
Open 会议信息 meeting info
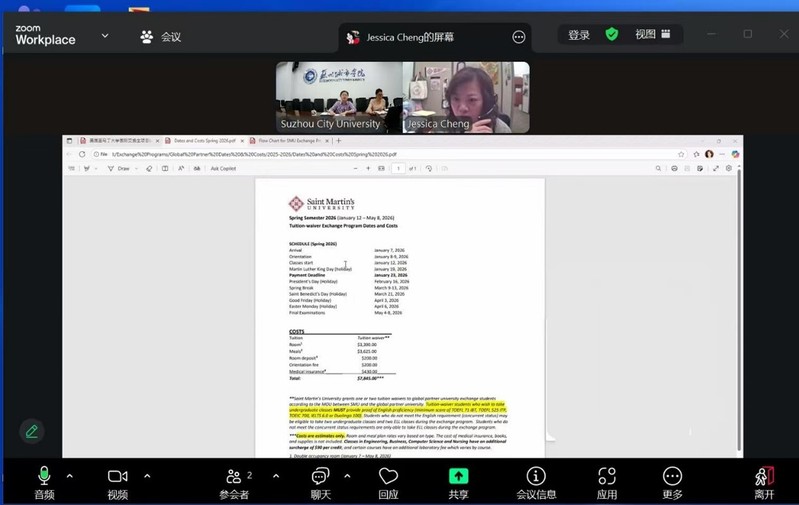point(536,480)
